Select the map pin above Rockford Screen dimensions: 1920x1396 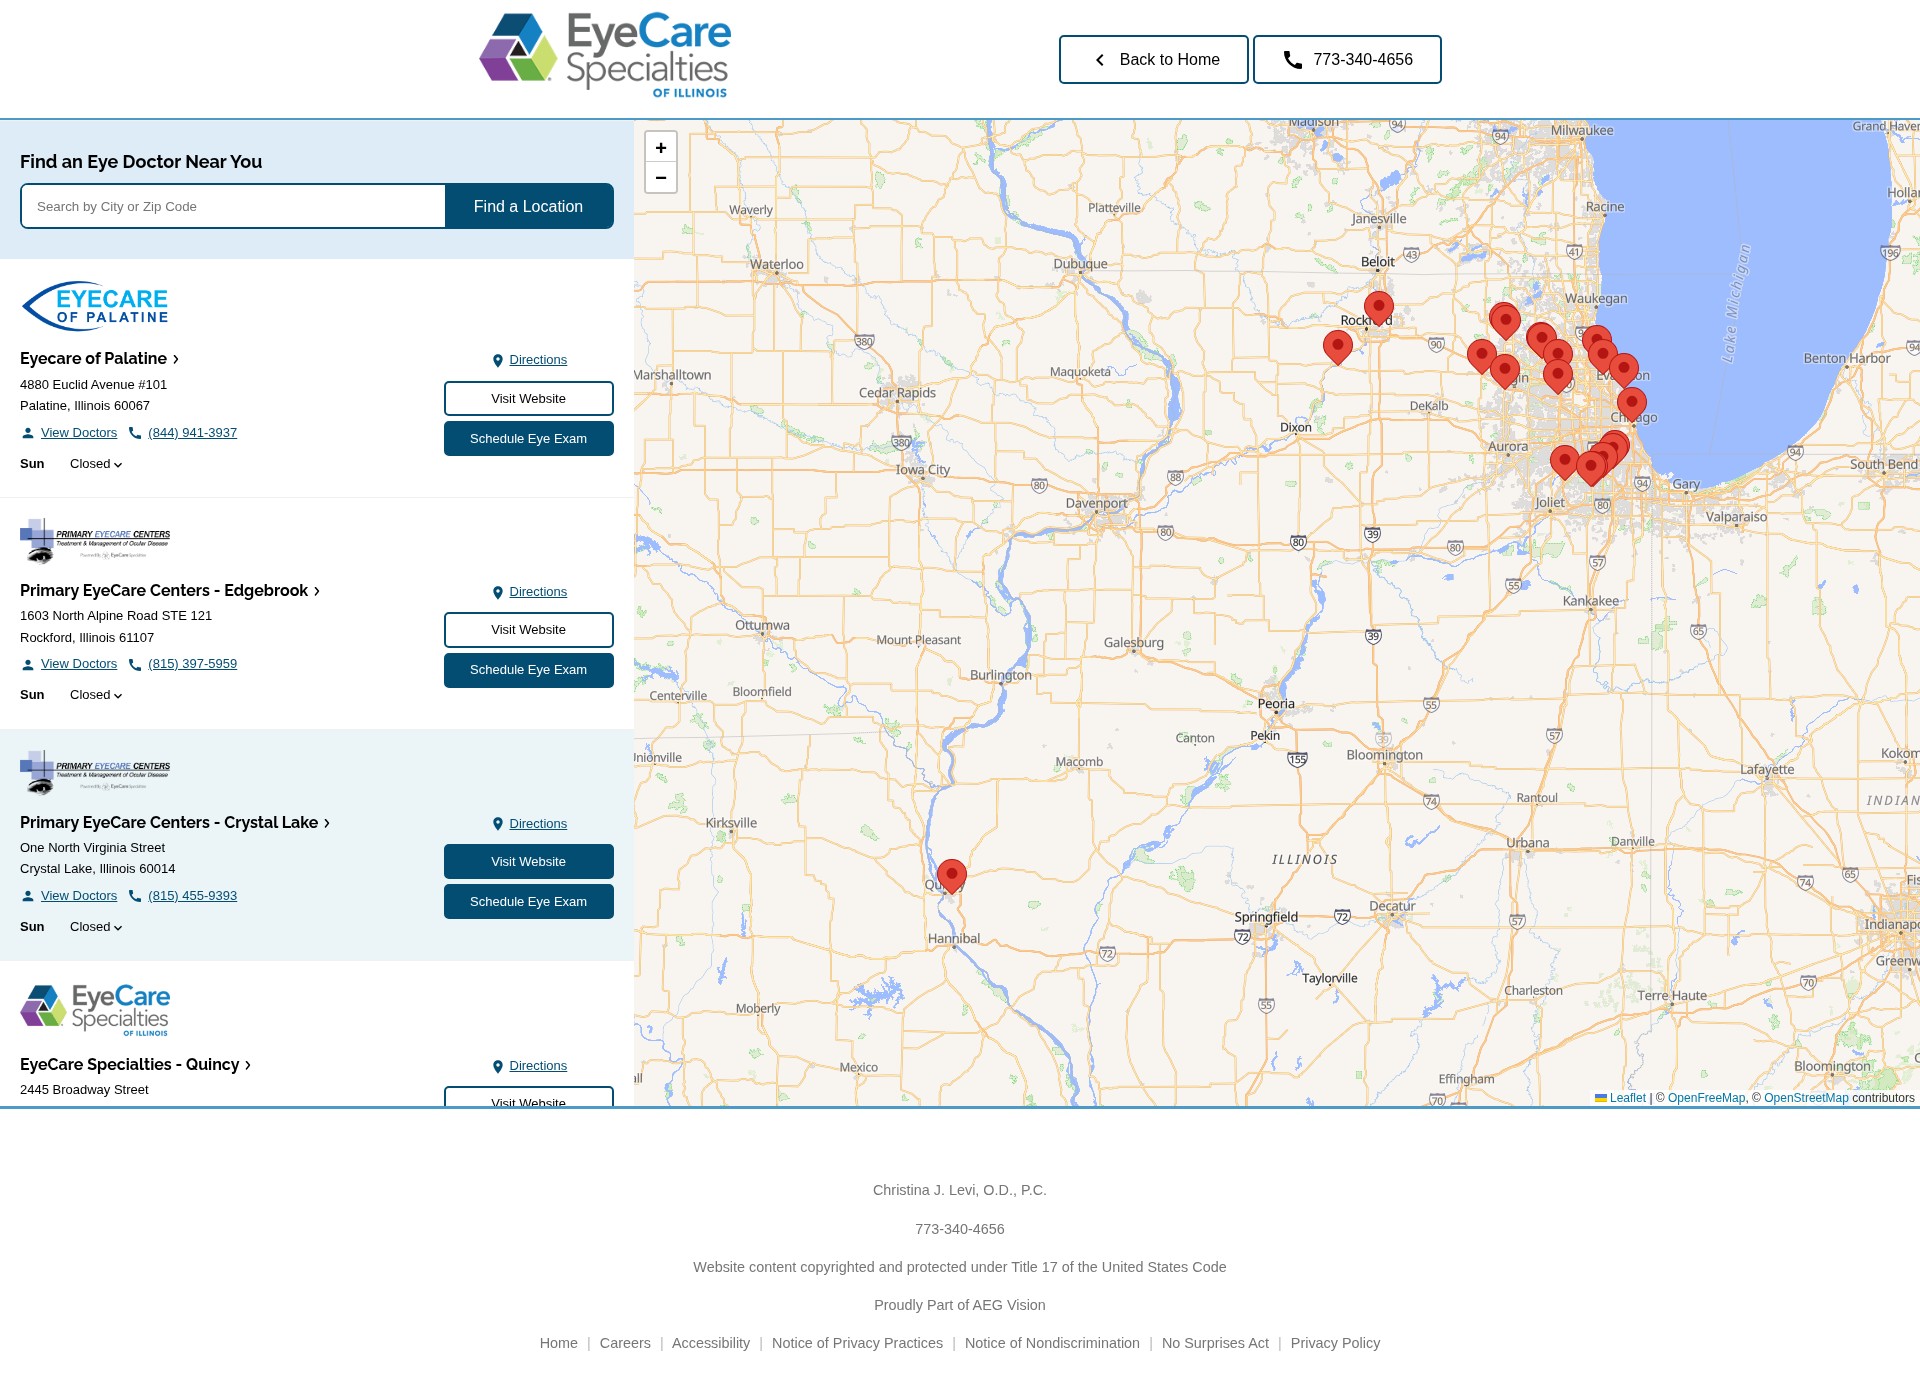coord(1379,307)
